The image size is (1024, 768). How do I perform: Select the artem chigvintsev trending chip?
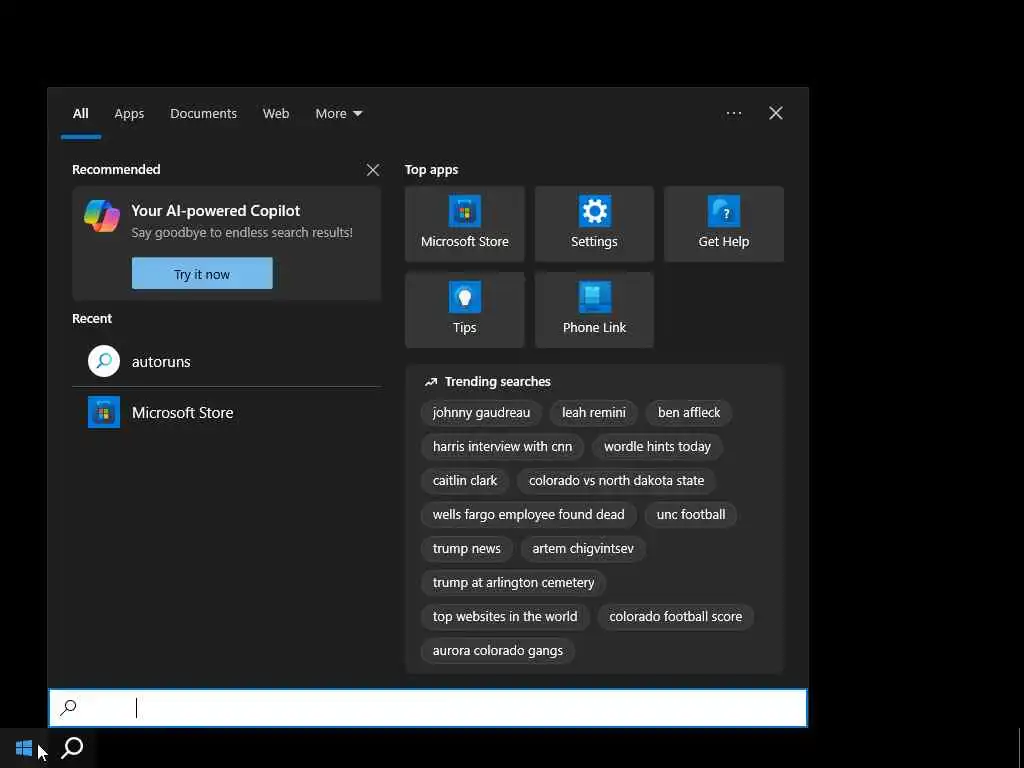583,549
